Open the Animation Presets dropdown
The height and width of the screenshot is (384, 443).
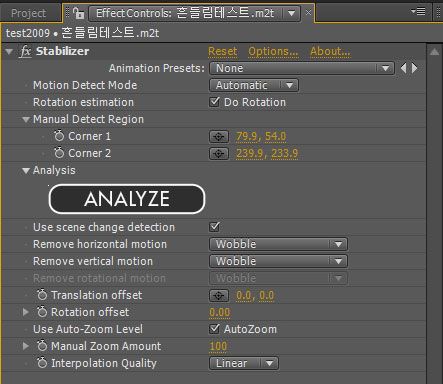pos(302,68)
